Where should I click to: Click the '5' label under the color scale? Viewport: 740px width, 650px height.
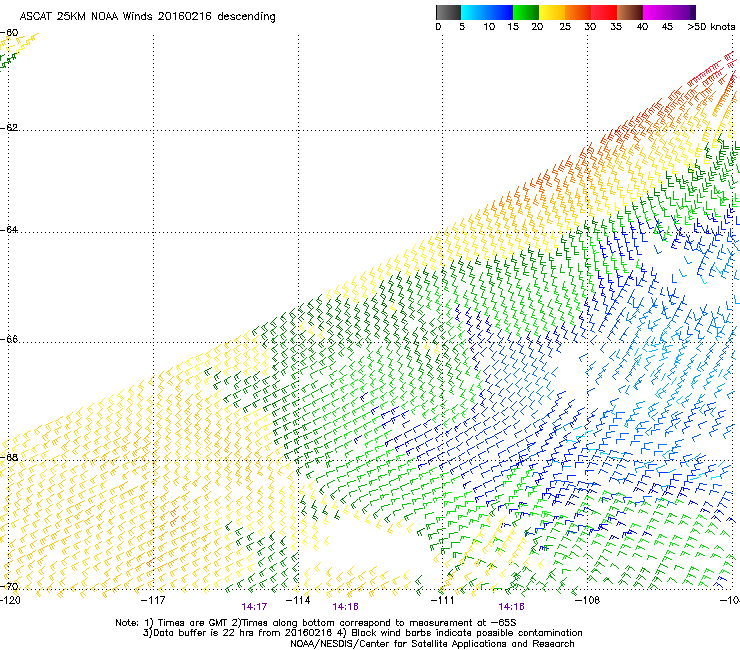pyautogui.click(x=462, y=27)
